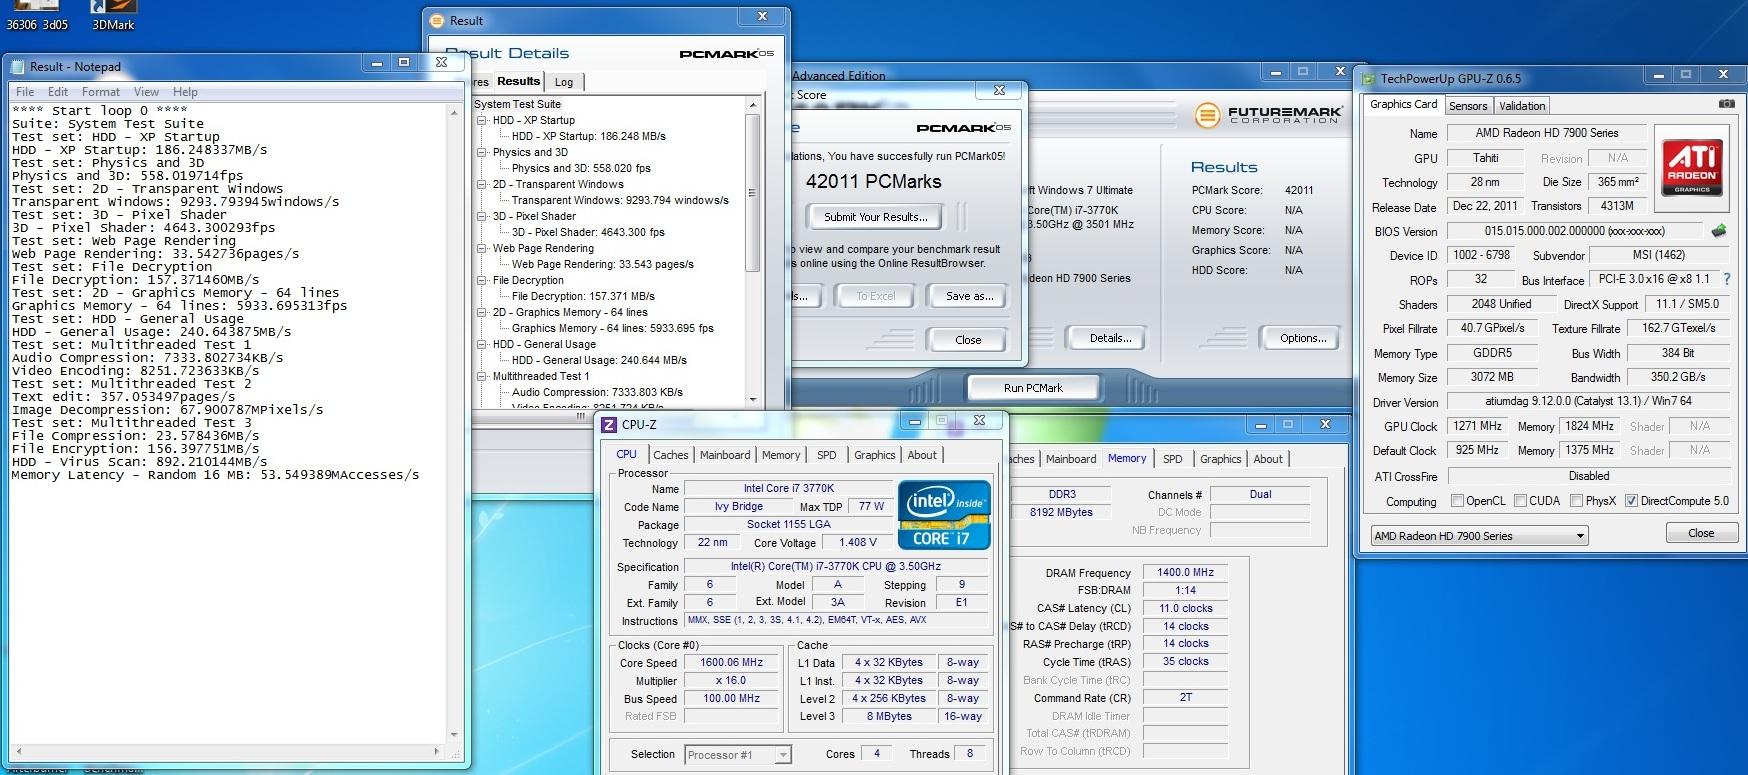Click the Options... button in PCMark
The width and height of the screenshot is (1748, 775).
[1303, 338]
